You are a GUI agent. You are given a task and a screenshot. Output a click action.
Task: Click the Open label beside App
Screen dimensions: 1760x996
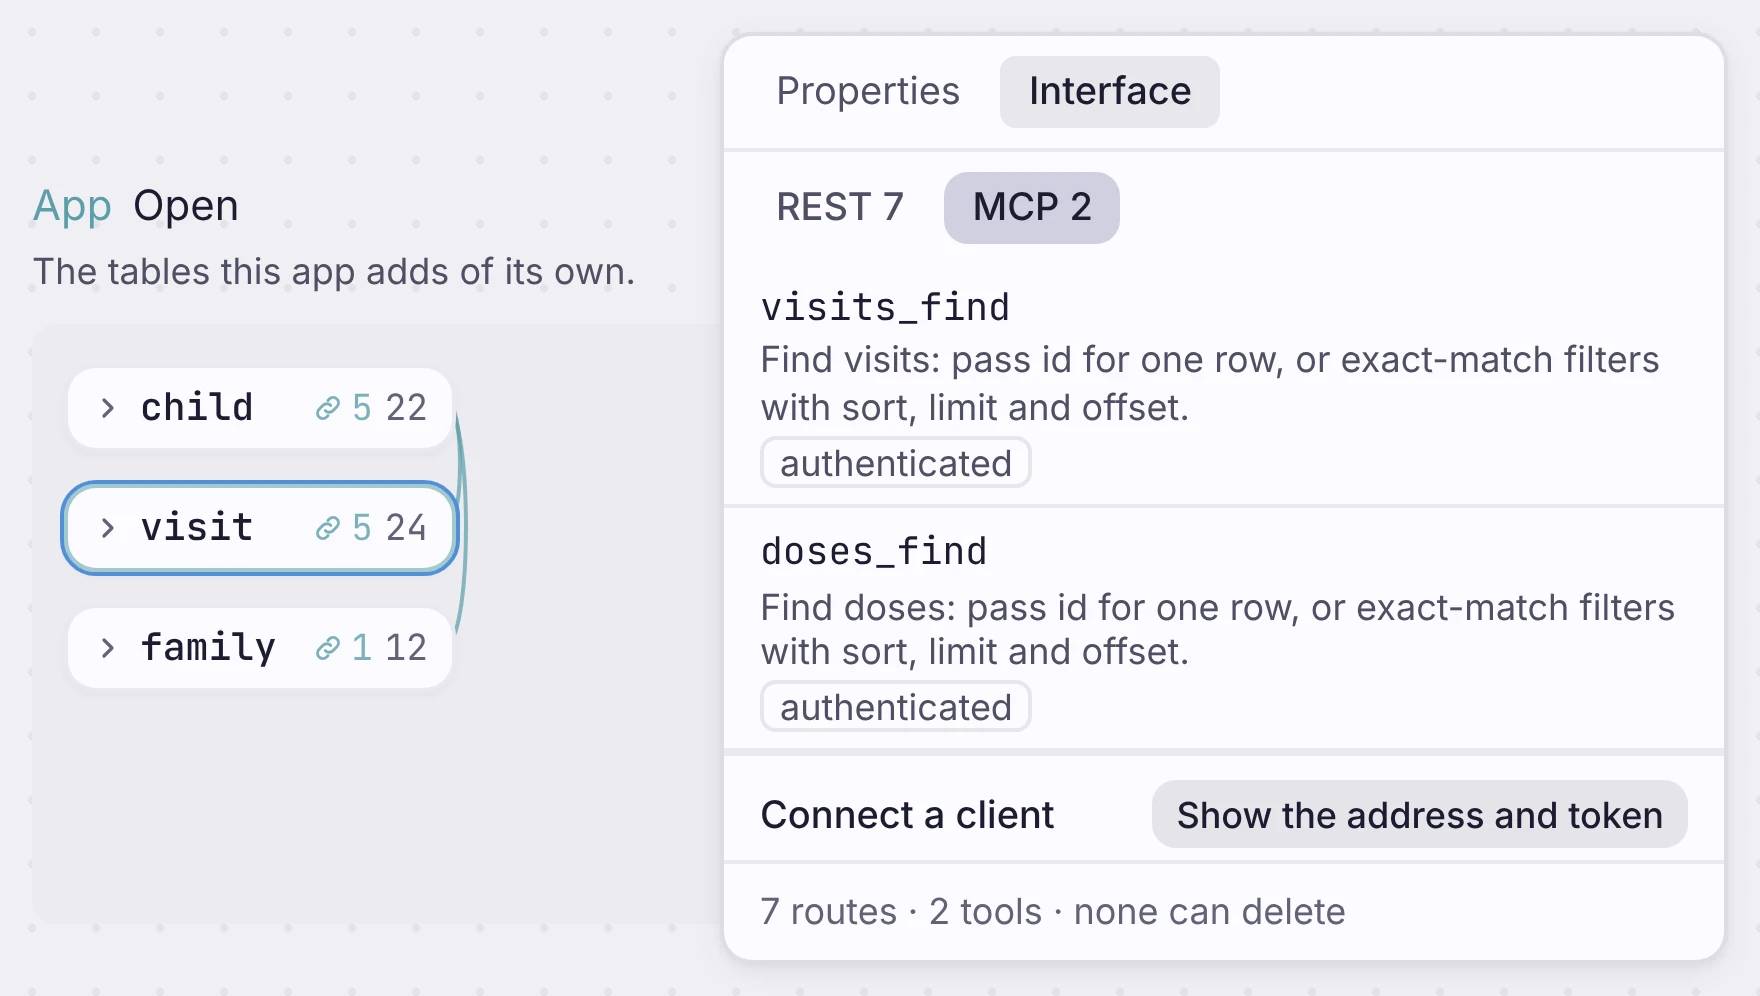point(186,206)
